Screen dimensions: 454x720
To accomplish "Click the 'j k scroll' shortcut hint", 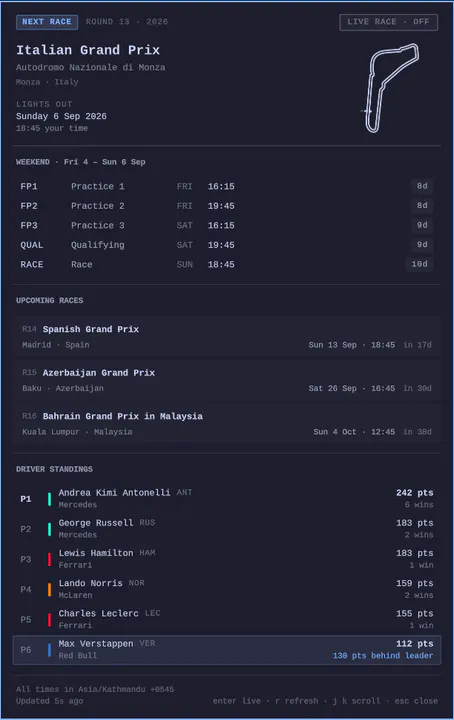I will [356, 701].
